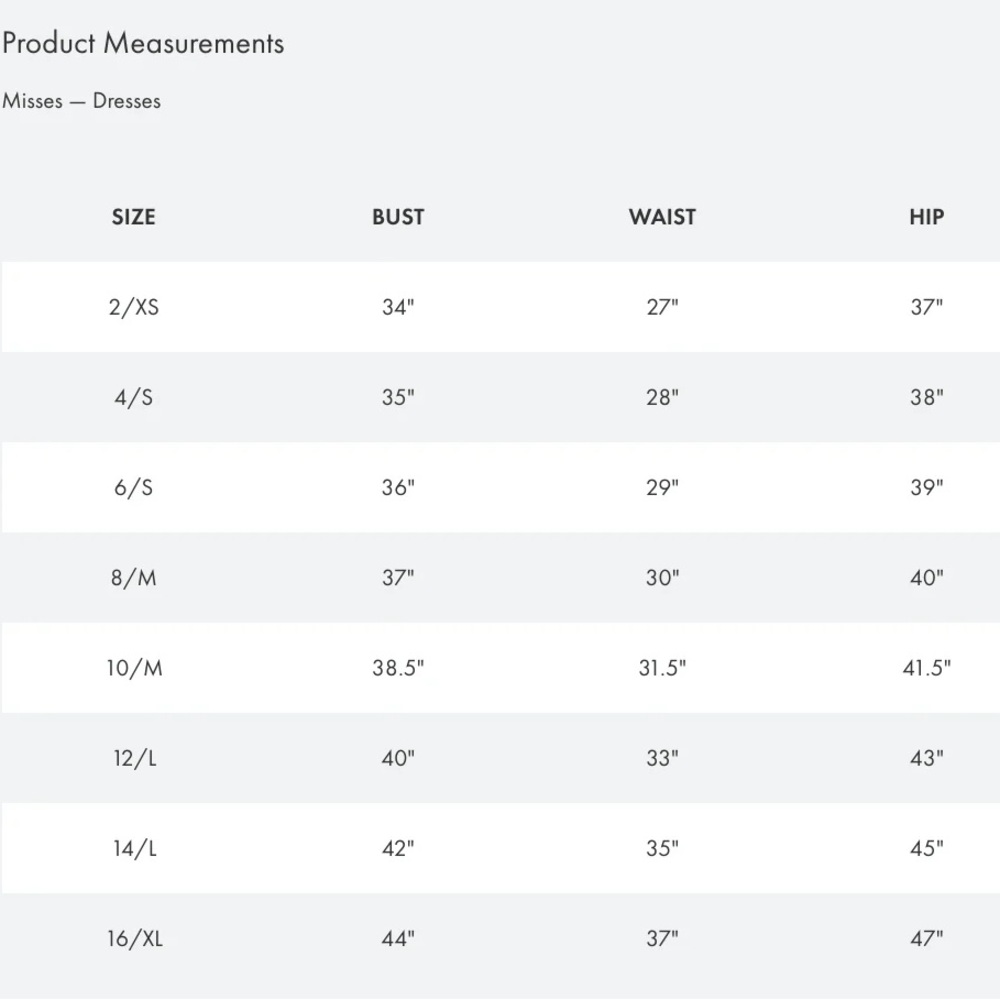1000x1000 pixels.
Task: Click the 41.5" hip value
Action: point(926,668)
